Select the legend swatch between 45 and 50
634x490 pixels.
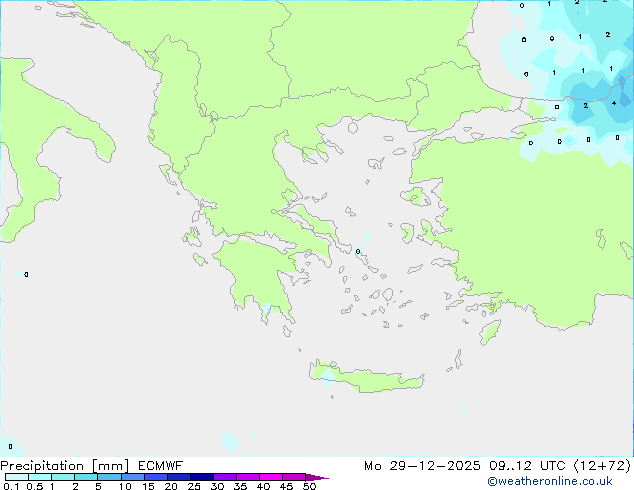pos(294,477)
